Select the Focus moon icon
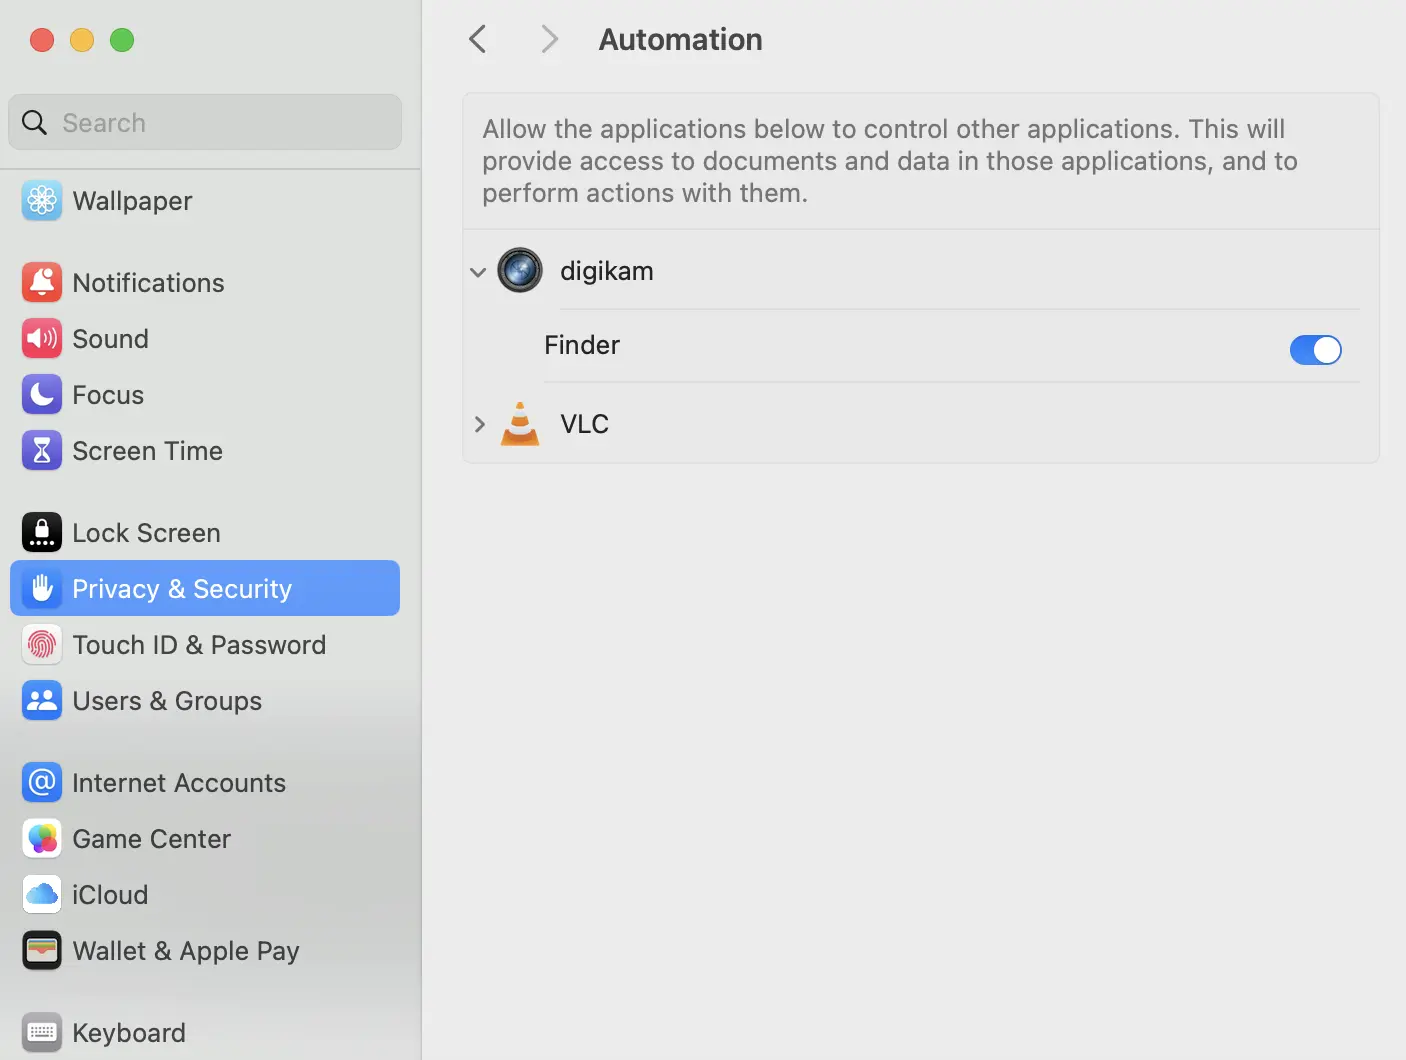The image size is (1406, 1060). coord(42,395)
